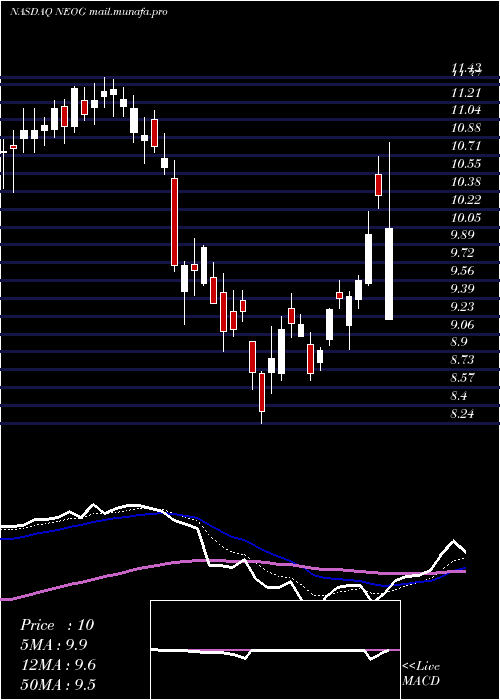Image resolution: width=500 pixels, height=700 pixels.
Task: Click the 8.4 price axis label
Action: tap(459, 396)
